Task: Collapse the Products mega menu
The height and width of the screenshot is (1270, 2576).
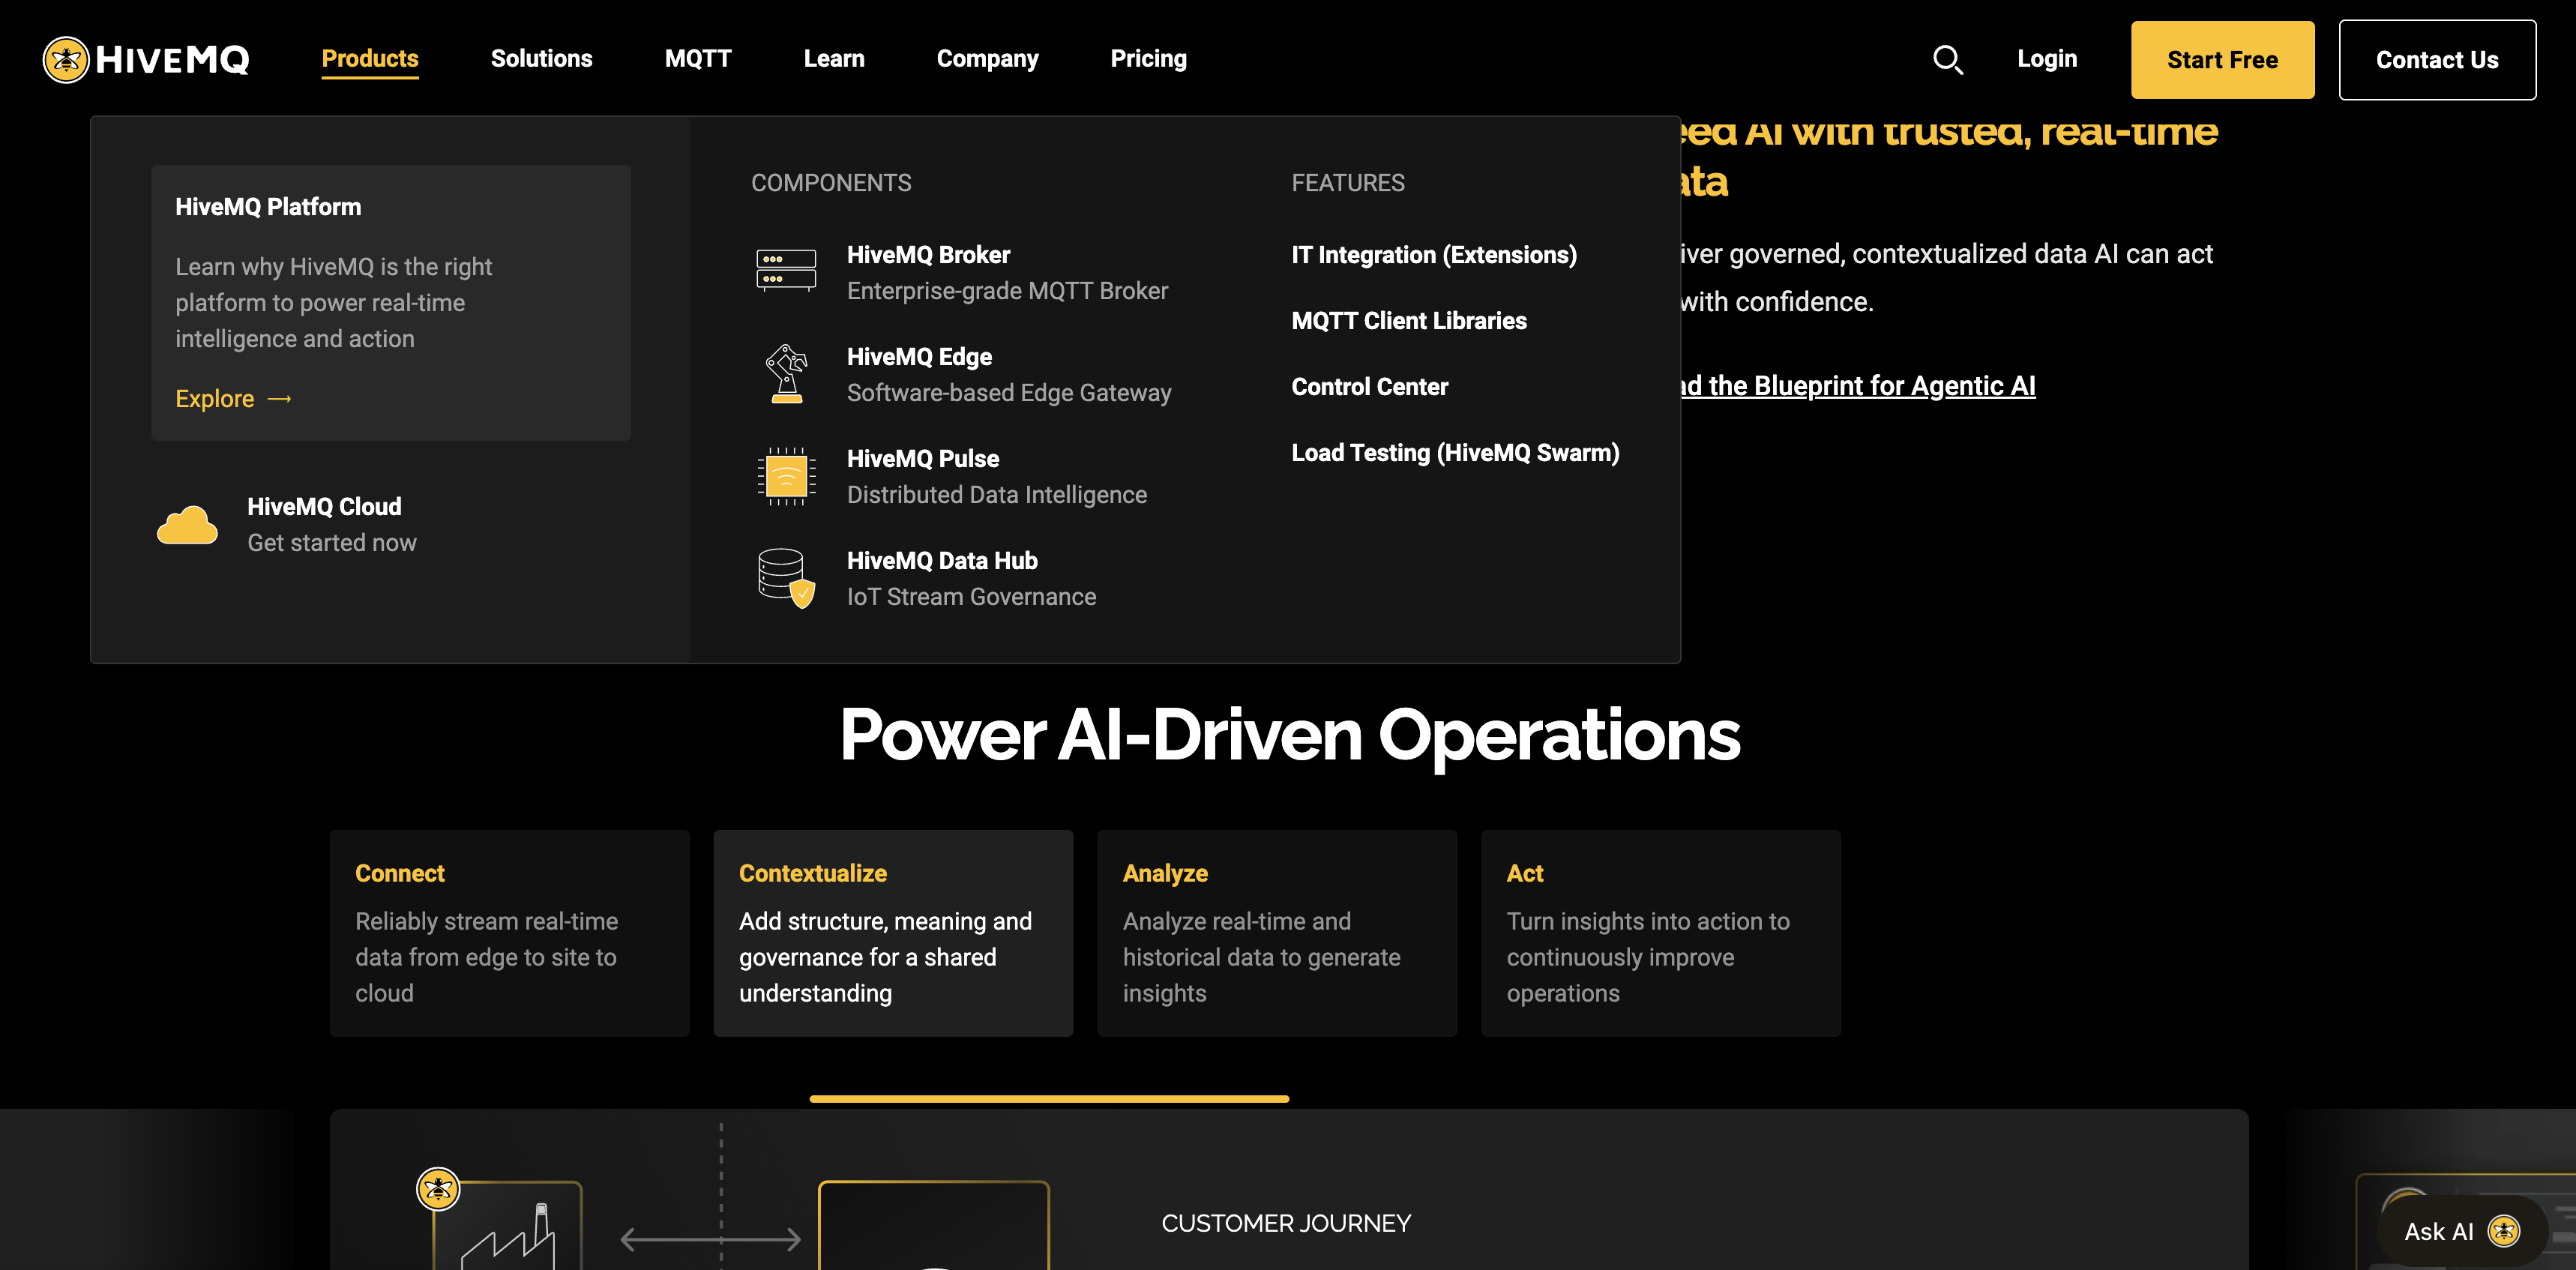Action: [369, 59]
